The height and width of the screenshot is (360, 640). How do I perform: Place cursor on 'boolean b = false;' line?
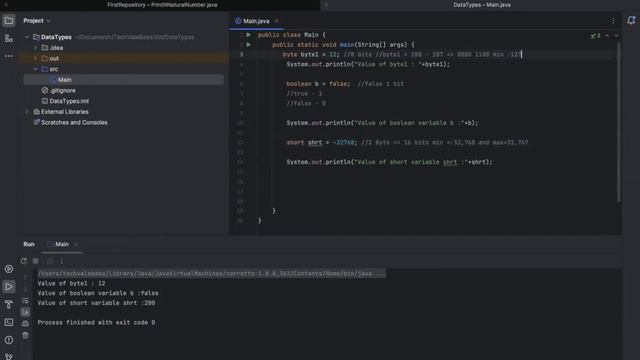(318, 84)
